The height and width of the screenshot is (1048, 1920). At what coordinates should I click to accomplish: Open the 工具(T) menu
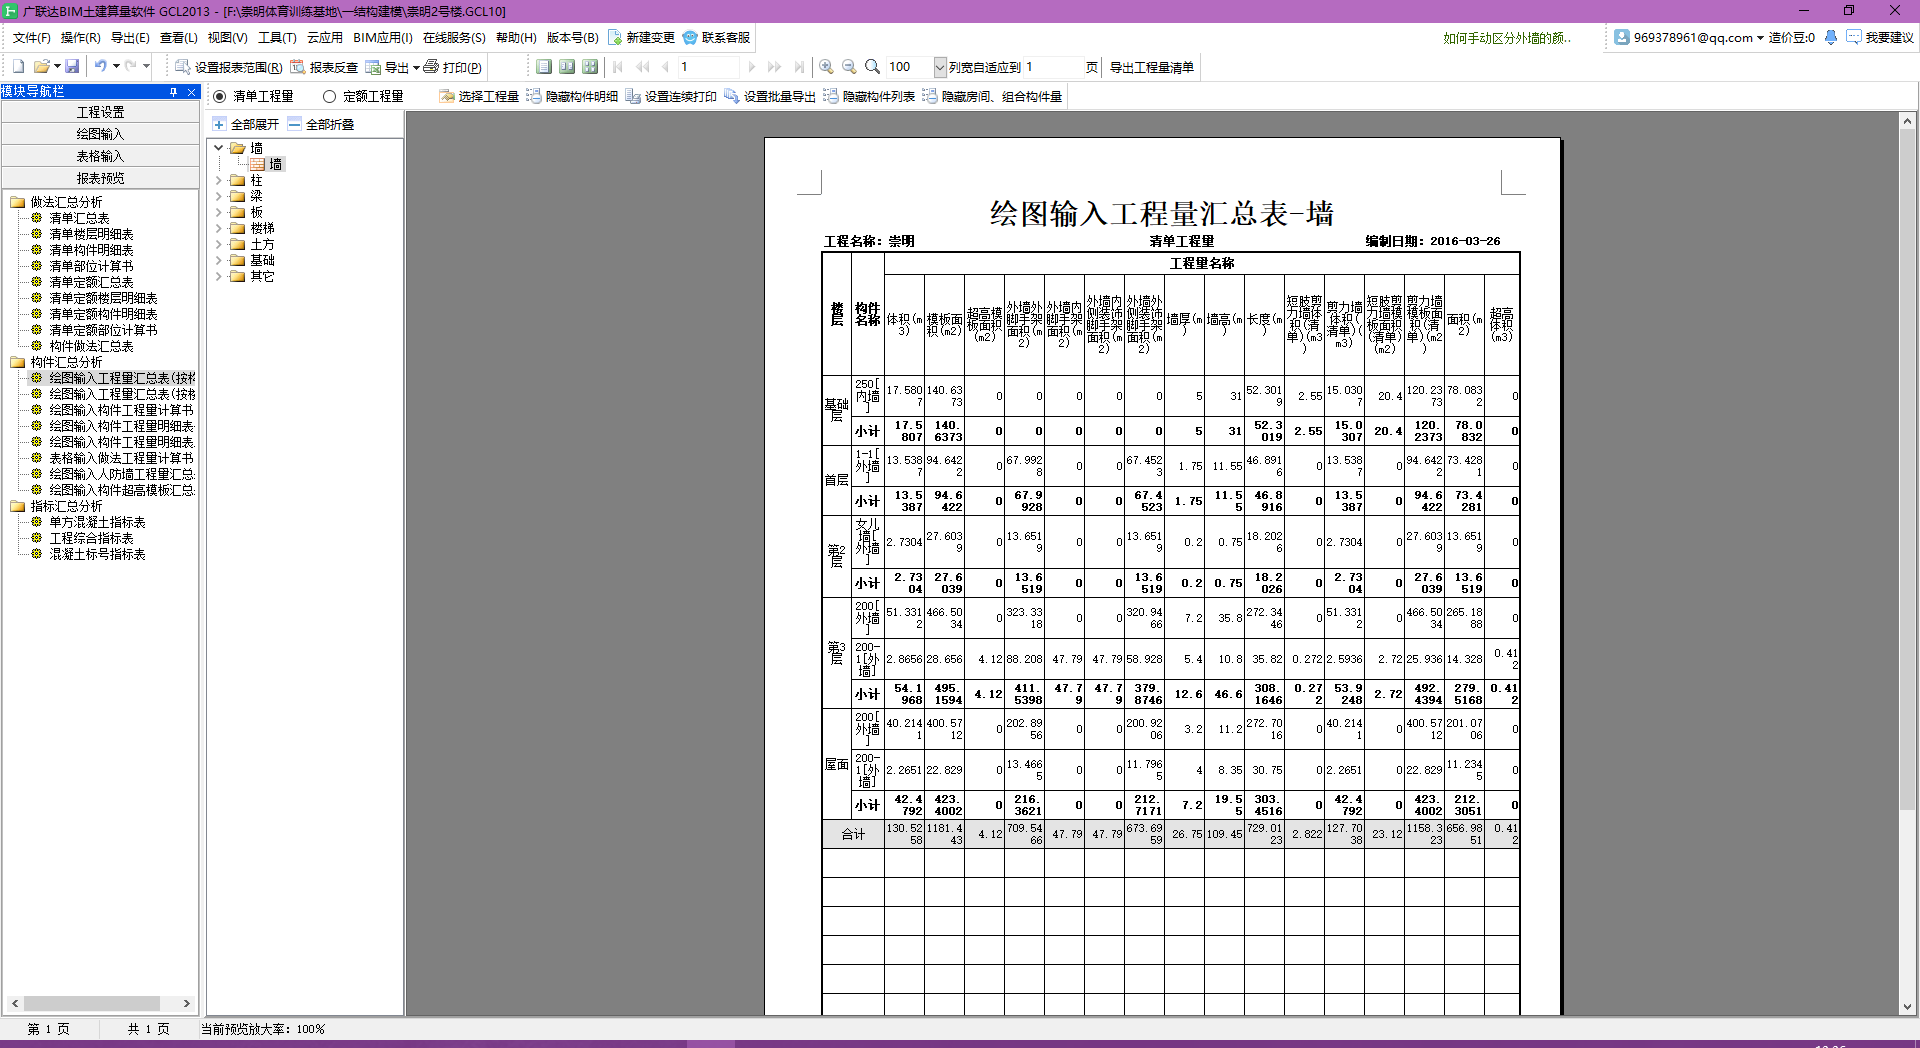click(x=277, y=38)
